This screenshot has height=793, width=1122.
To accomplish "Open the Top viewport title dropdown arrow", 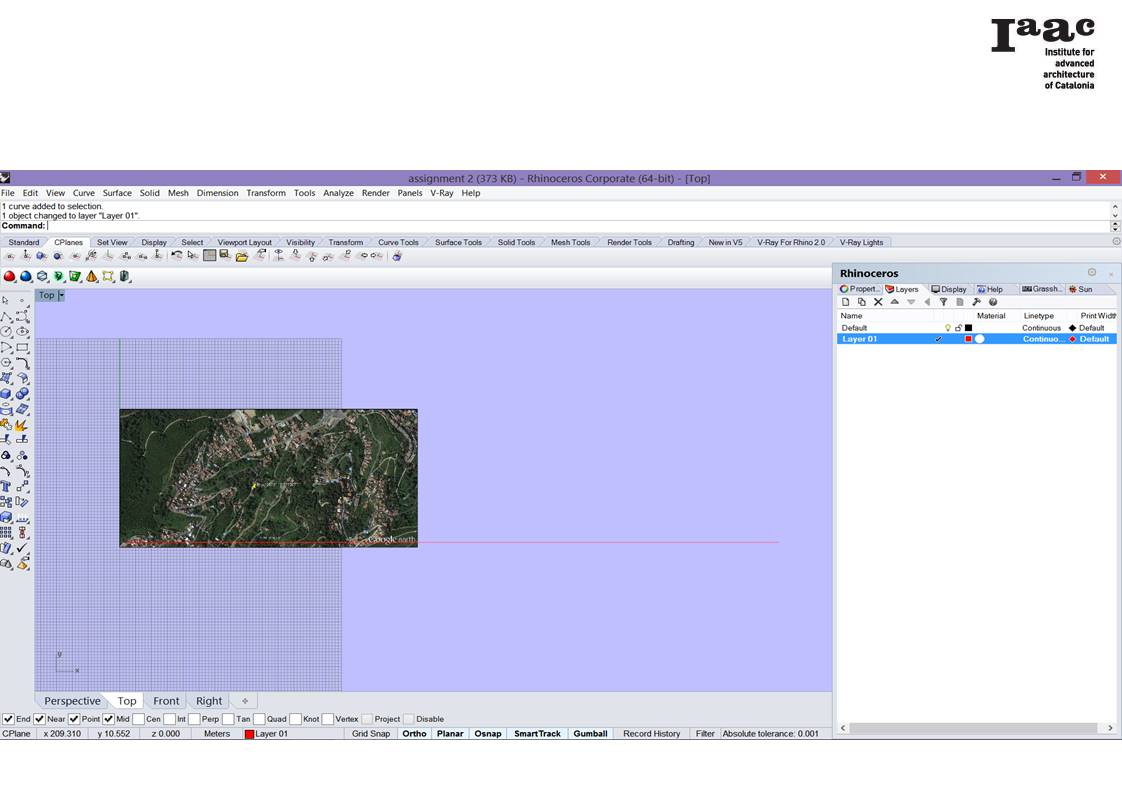I will [61, 296].
